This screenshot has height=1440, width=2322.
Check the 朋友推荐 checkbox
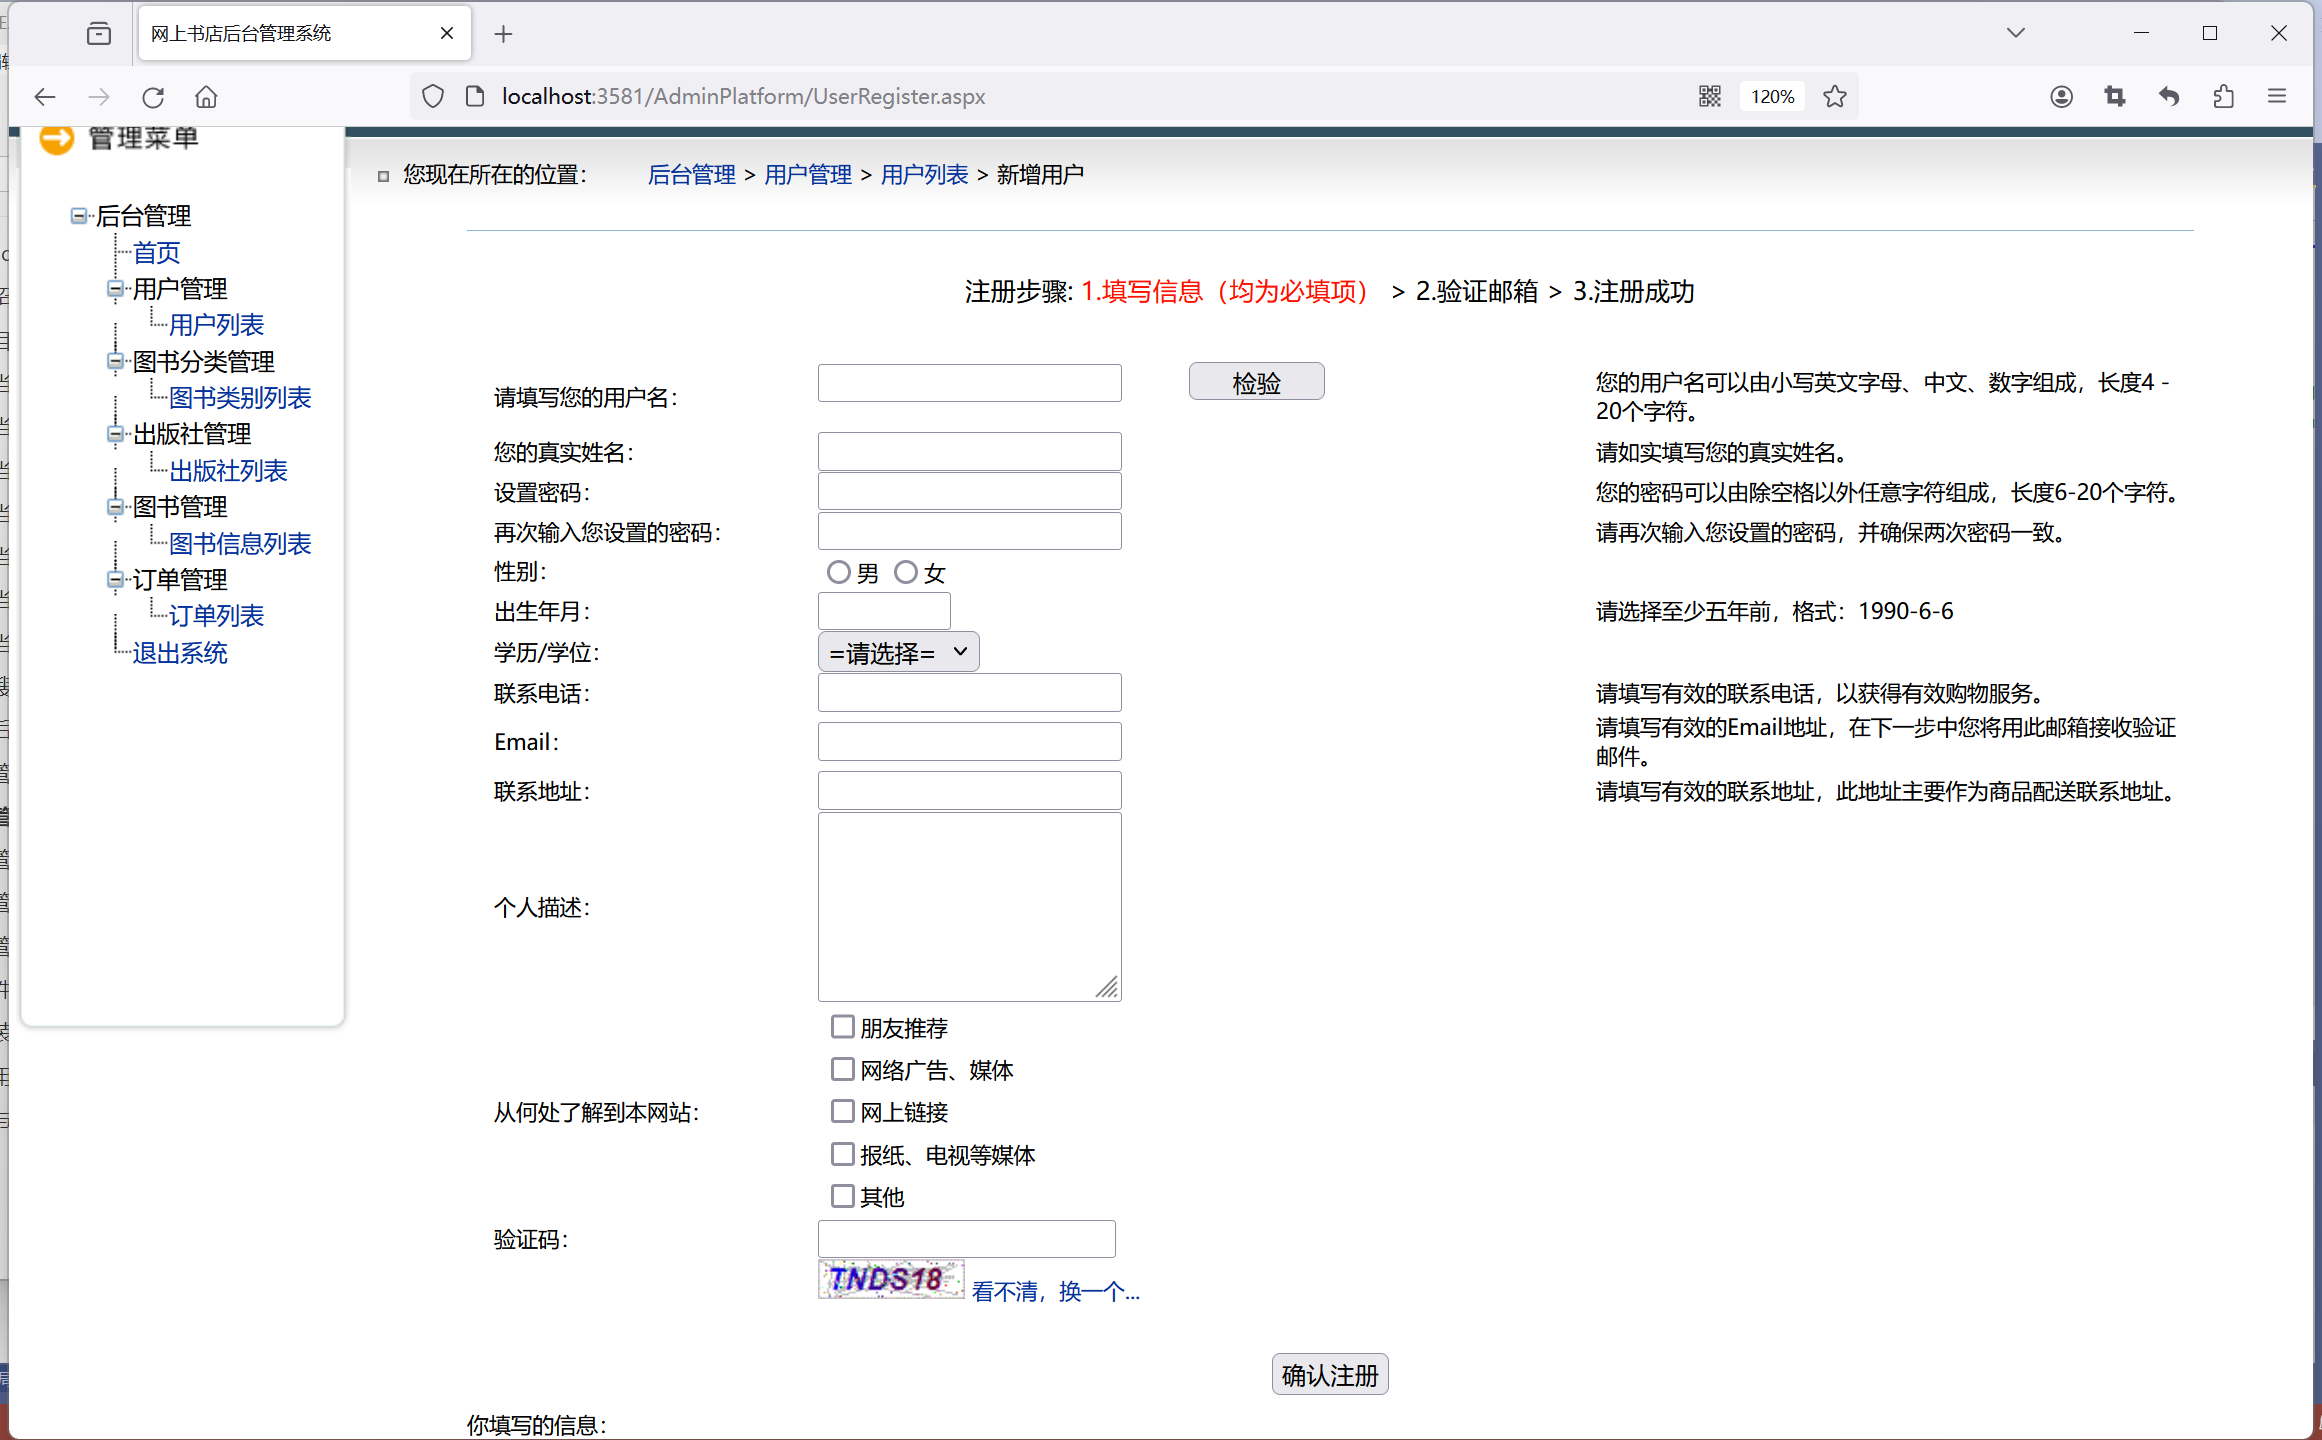(842, 1027)
